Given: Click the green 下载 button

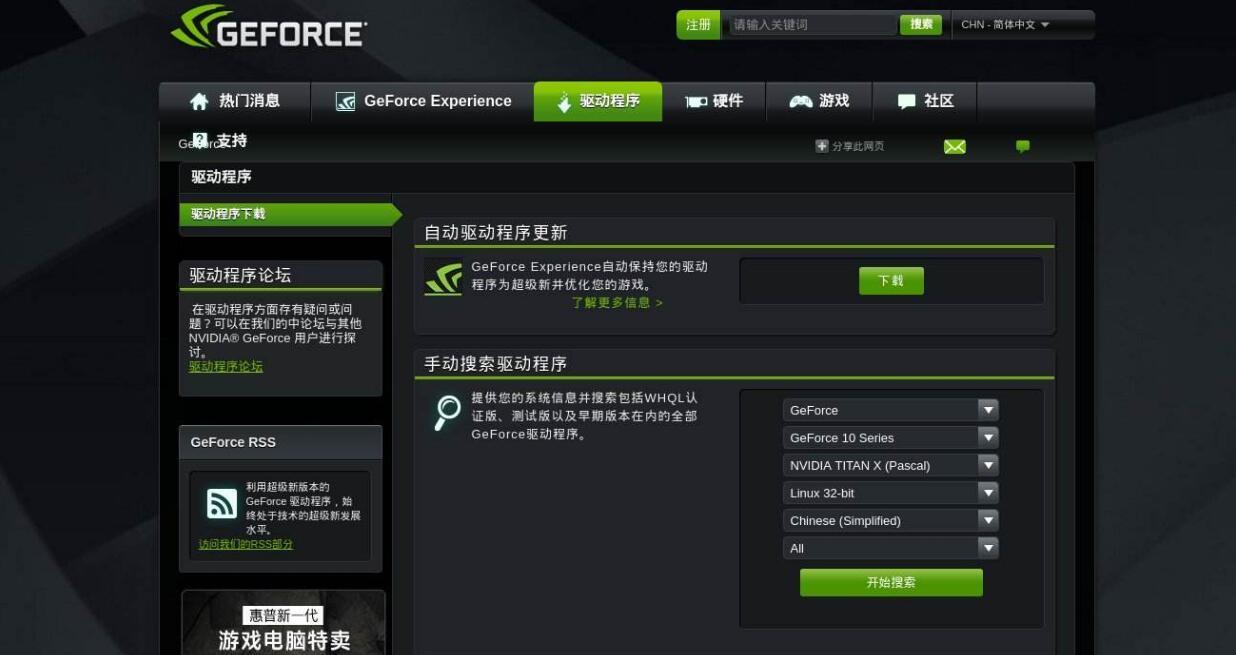Looking at the screenshot, I should pos(891,281).
